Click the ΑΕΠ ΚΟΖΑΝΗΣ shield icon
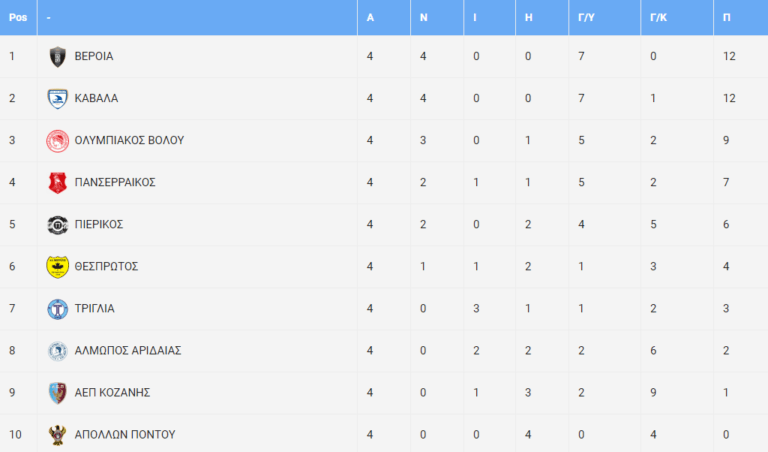The image size is (768, 452). click(57, 393)
